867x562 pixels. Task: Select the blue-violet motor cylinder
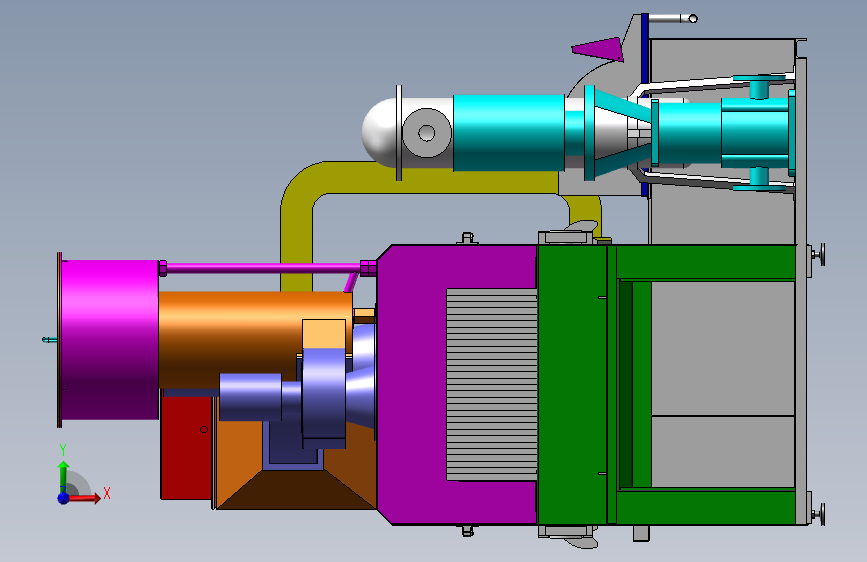pos(250,397)
